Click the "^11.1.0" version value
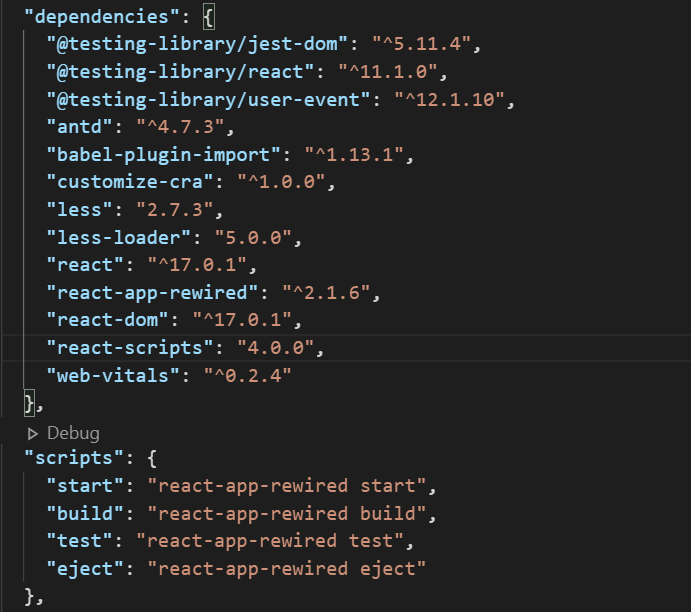 coord(388,72)
